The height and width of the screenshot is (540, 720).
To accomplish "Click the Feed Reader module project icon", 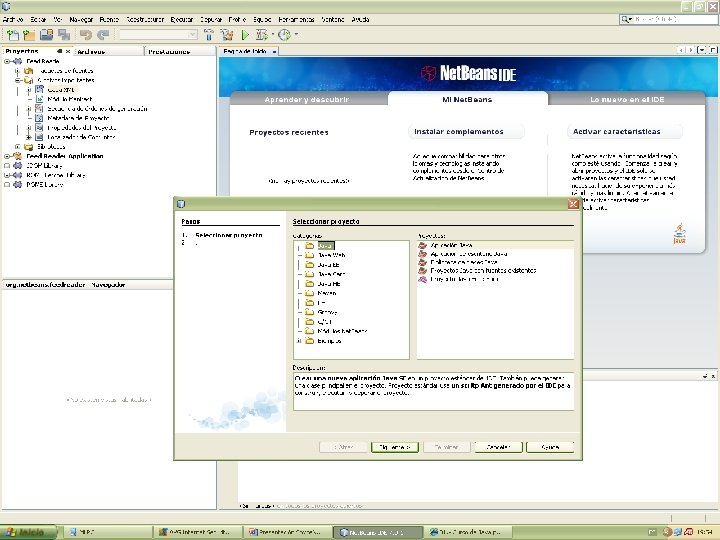I will pyautogui.click(x=18, y=61).
